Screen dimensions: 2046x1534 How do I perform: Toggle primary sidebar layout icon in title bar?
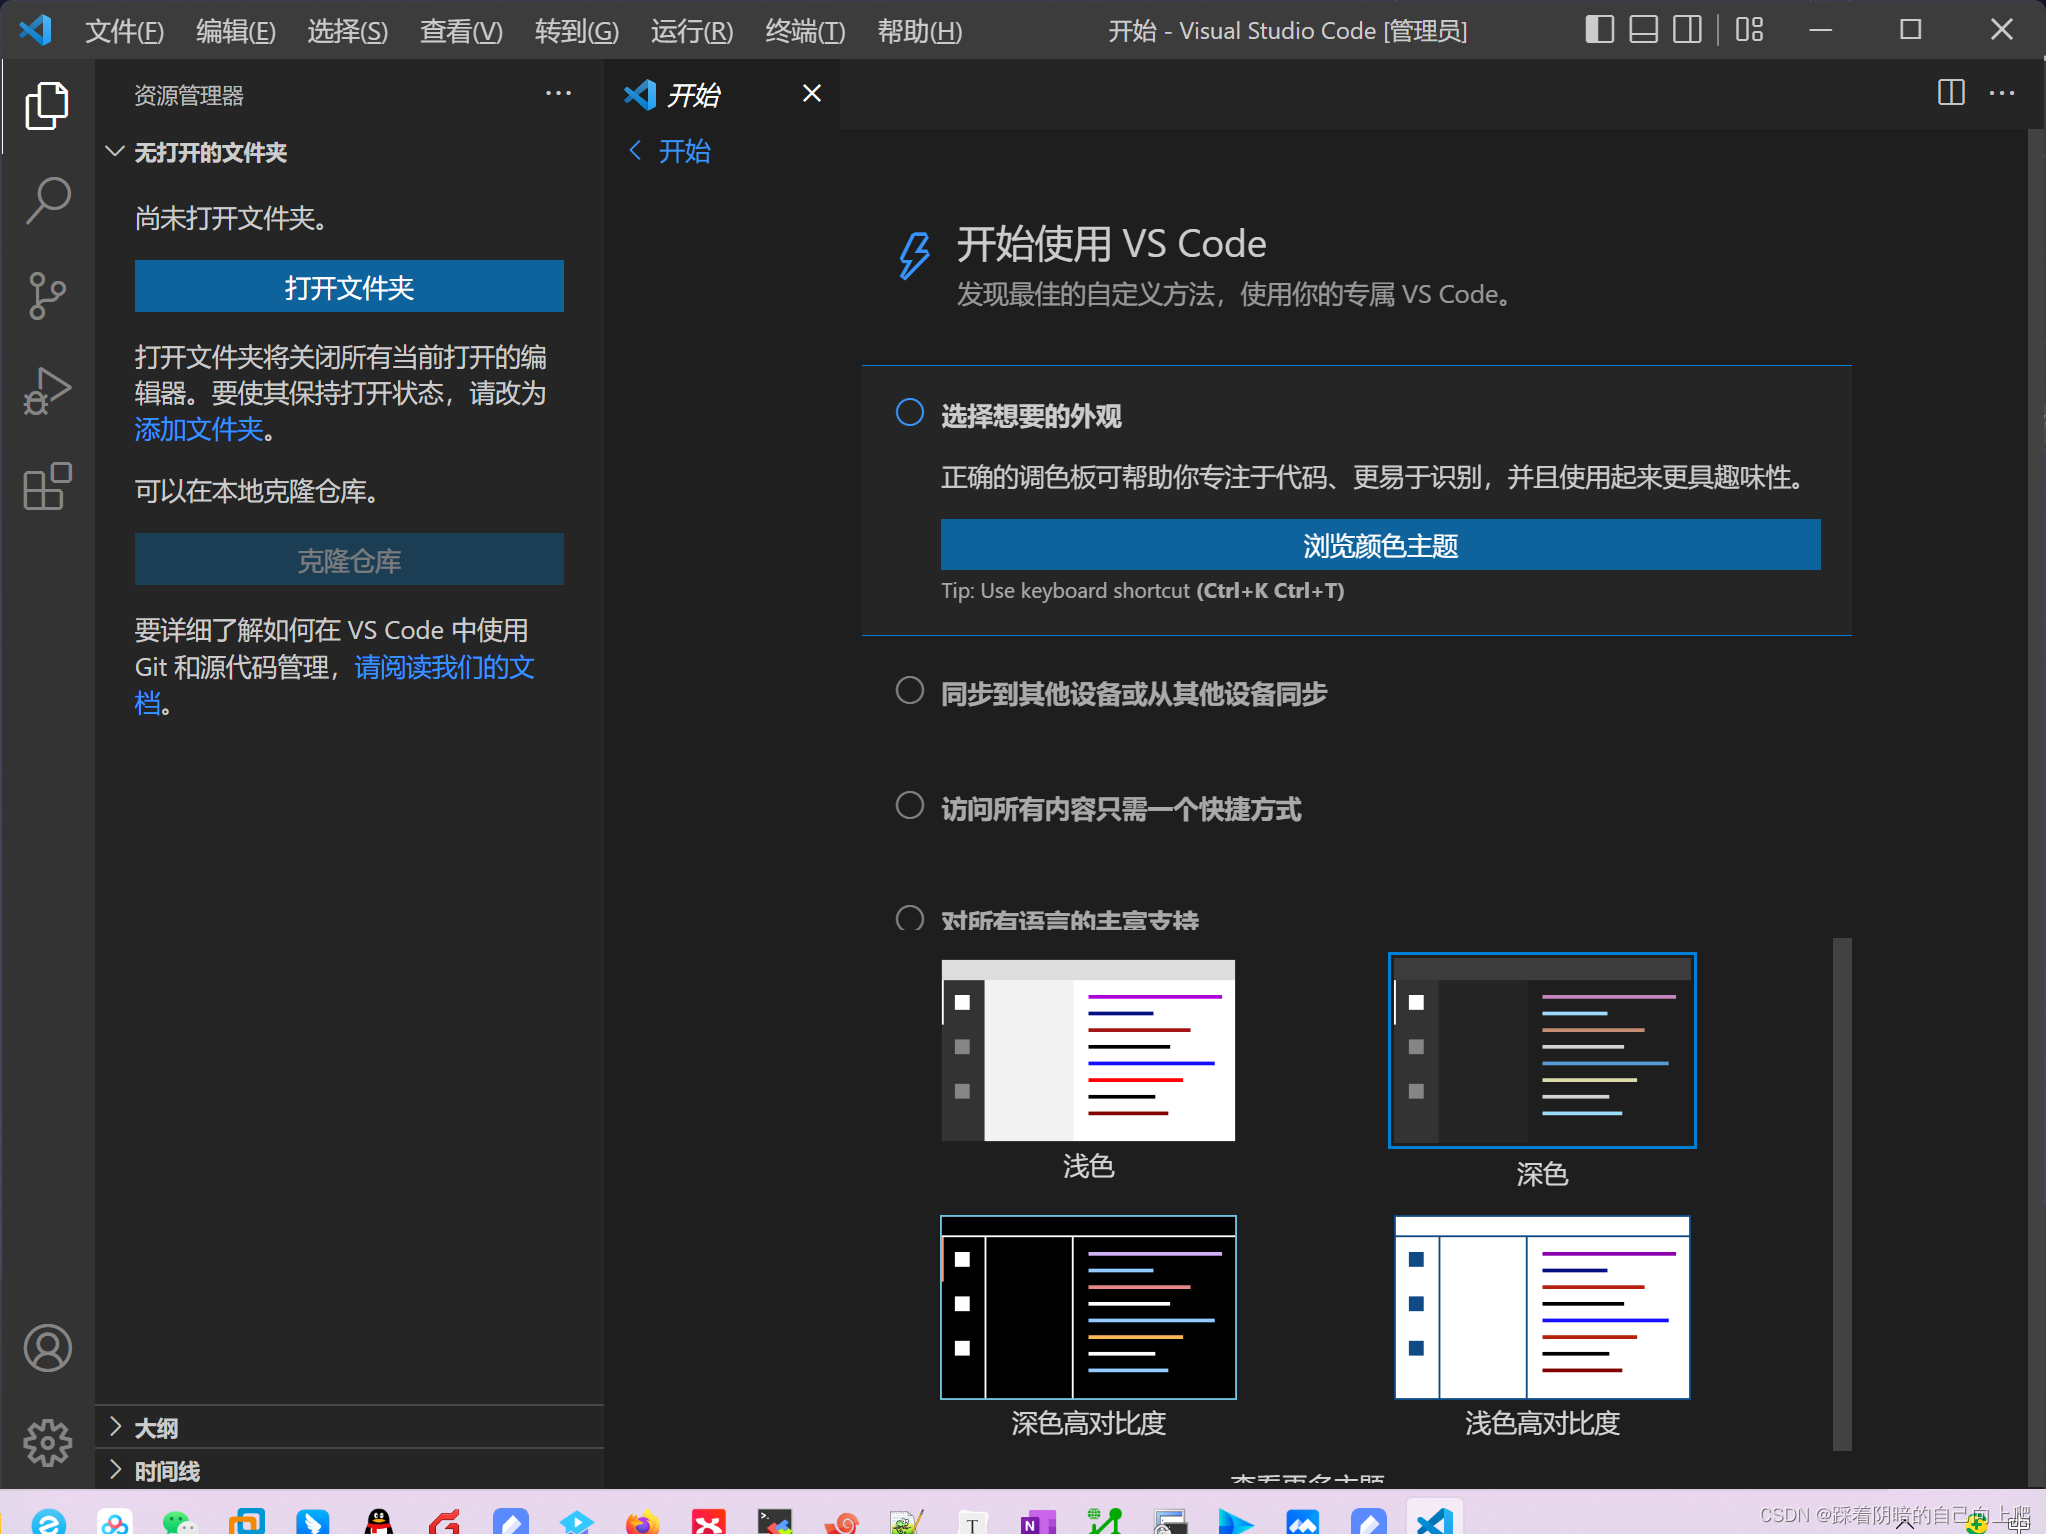[1599, 30]
